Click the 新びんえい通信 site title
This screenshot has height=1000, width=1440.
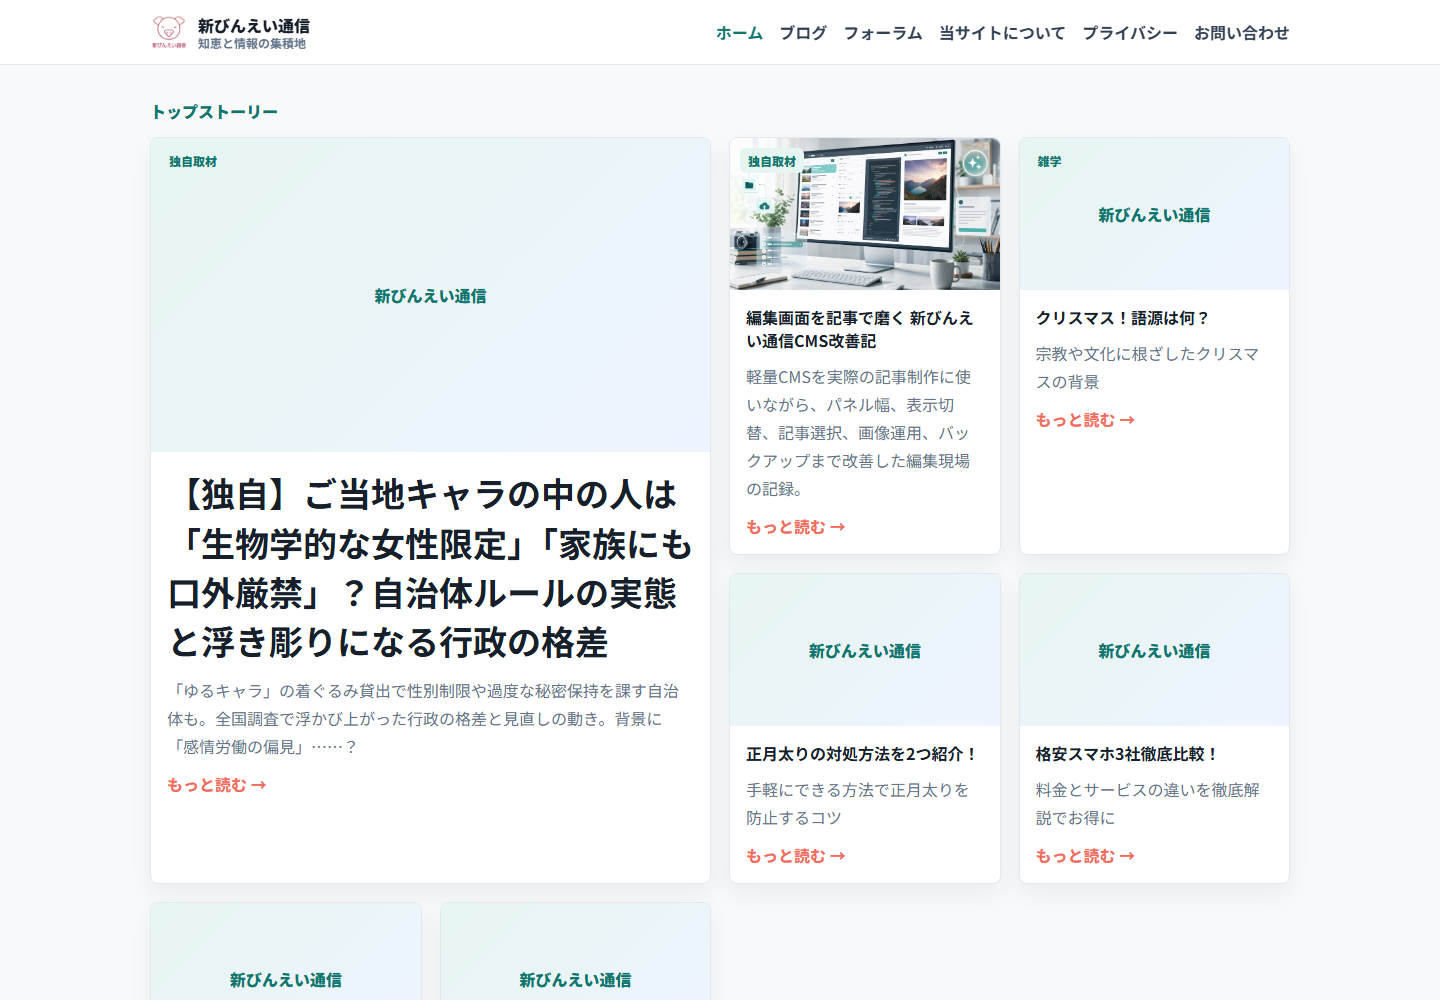254,26
